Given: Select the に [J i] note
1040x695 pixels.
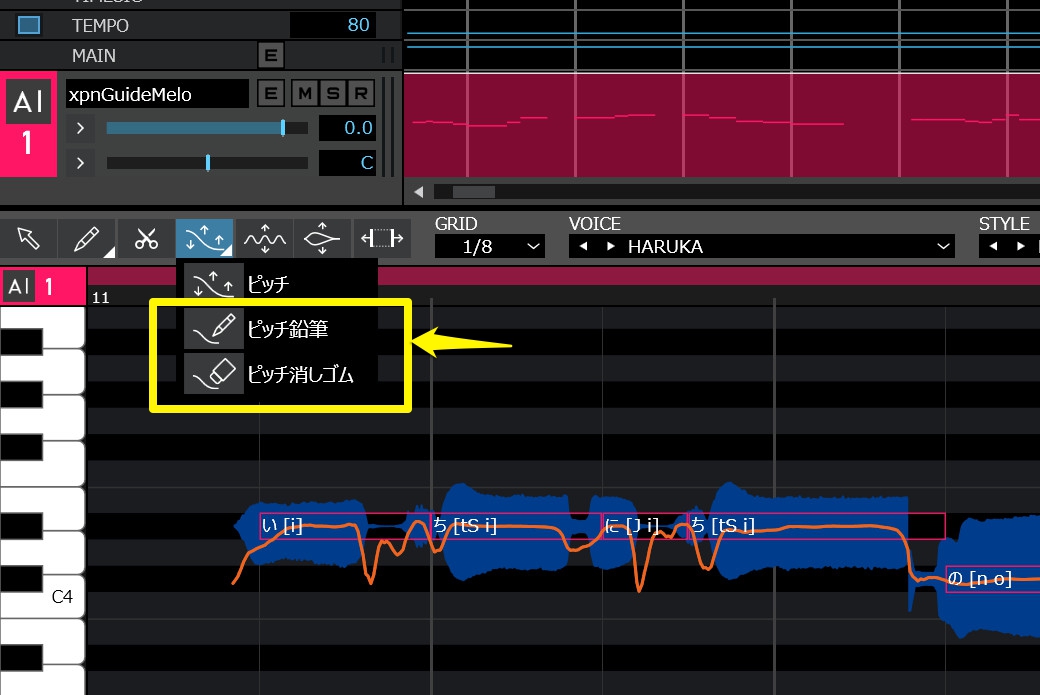Looking at the screenshot, I should [645, 526].
